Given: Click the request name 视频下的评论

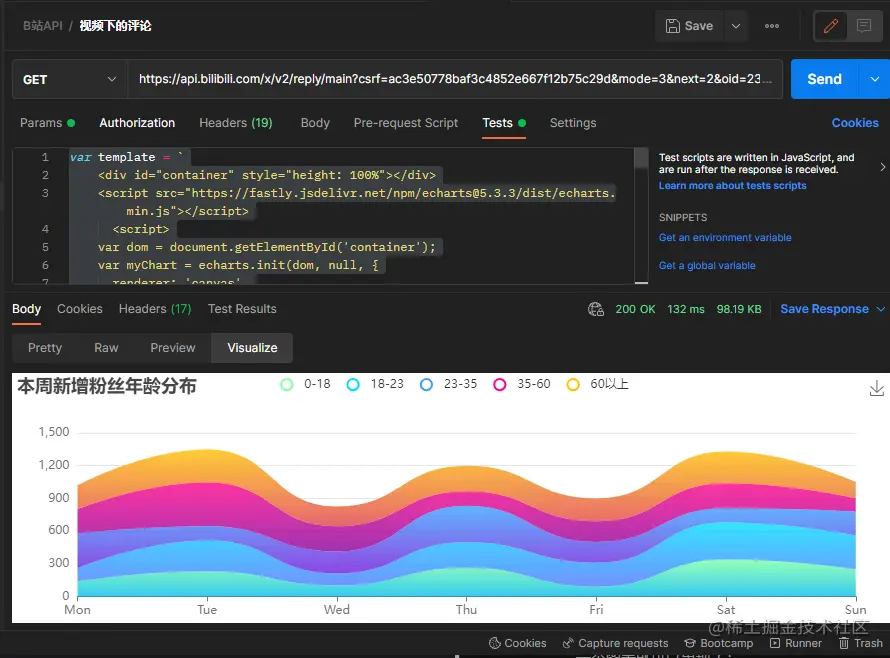Looking at the screenshot, I should point(115,26).
